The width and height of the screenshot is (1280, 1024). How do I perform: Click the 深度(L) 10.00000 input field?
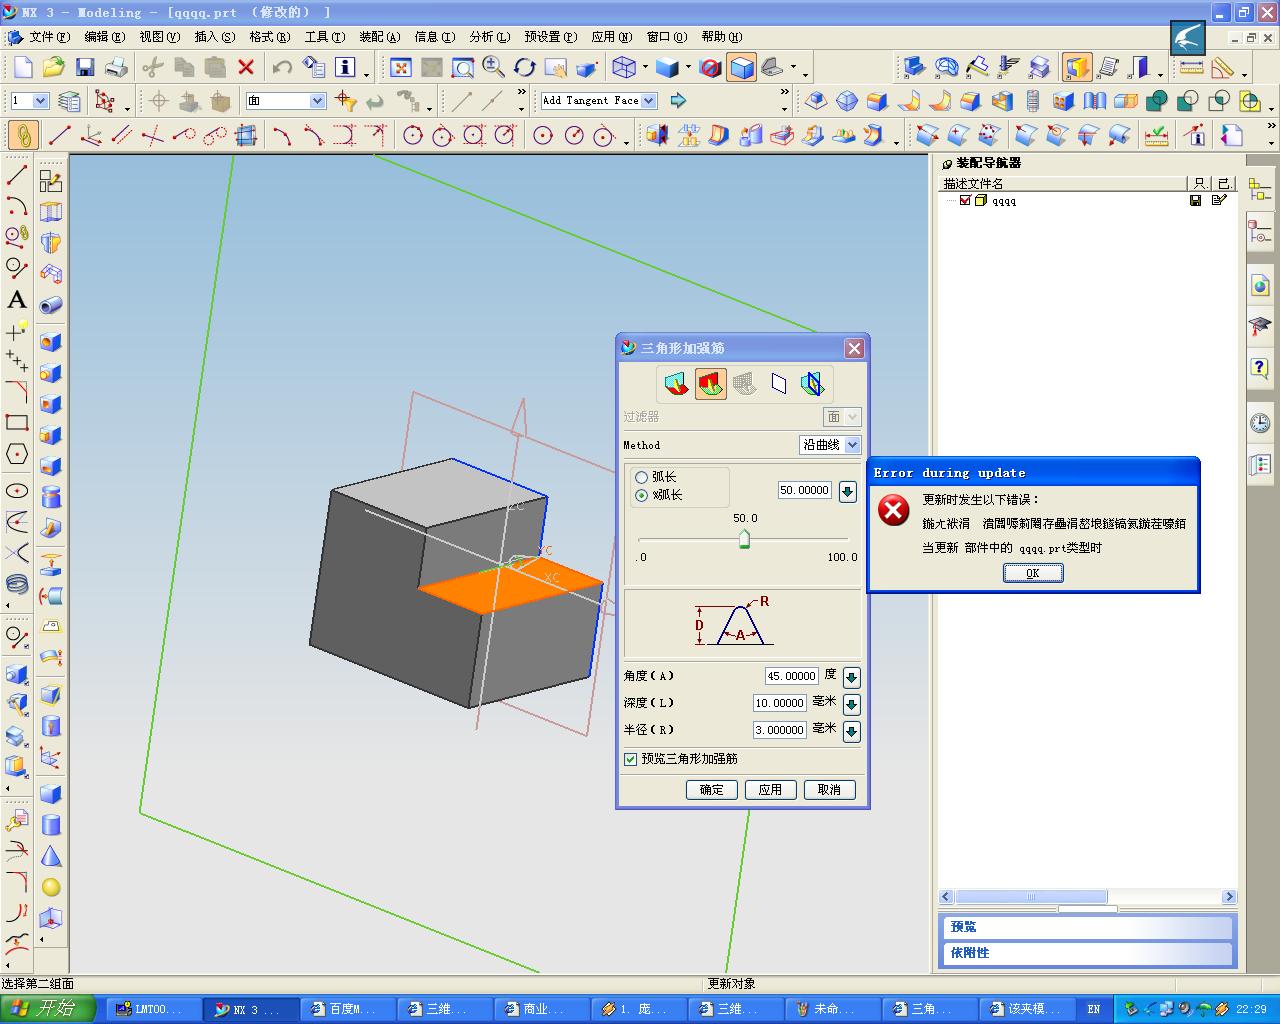point(780,703)
